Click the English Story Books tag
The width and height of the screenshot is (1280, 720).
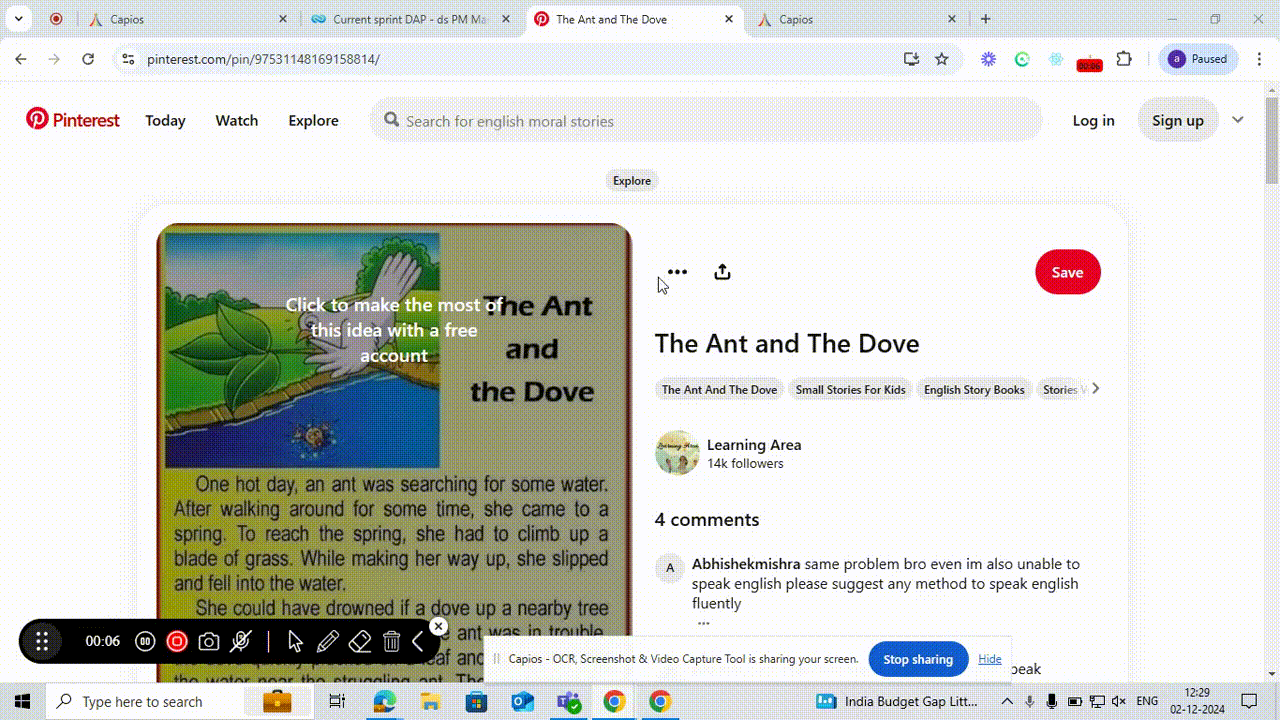click(974, 389)
